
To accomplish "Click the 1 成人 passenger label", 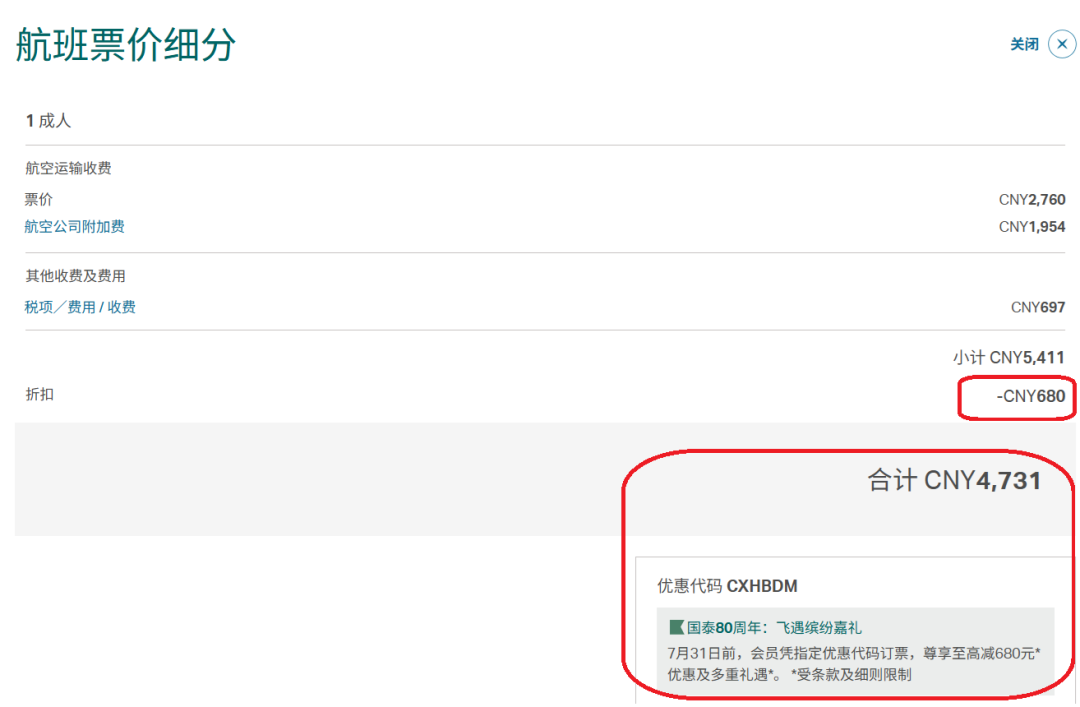I will [48, 121].
